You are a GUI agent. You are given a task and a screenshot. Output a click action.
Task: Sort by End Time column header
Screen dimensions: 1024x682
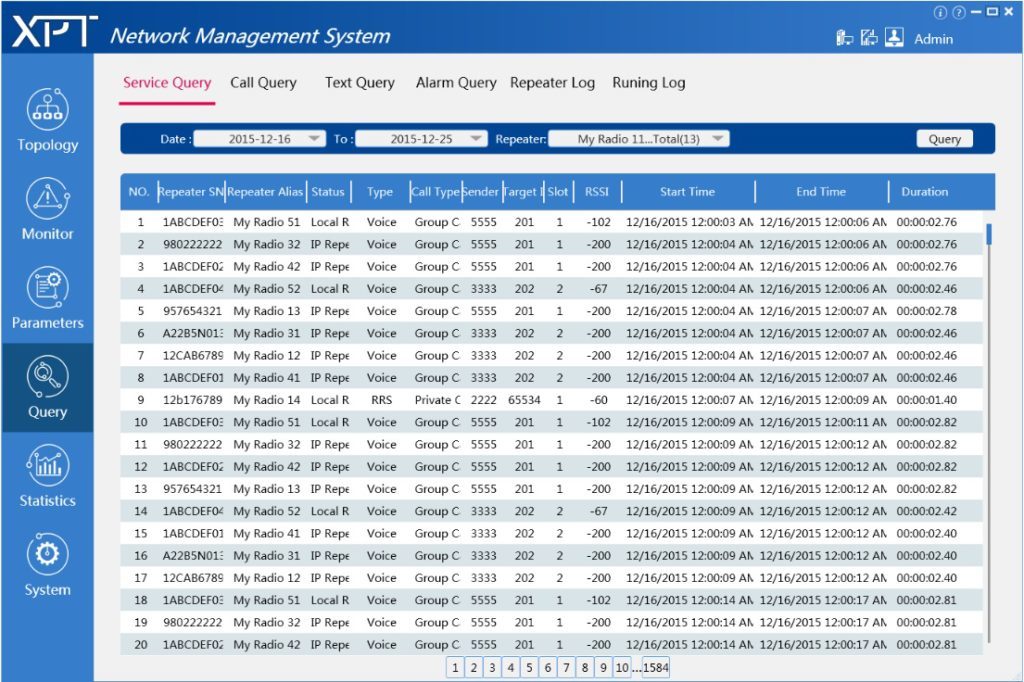click(x=821, y=192)
